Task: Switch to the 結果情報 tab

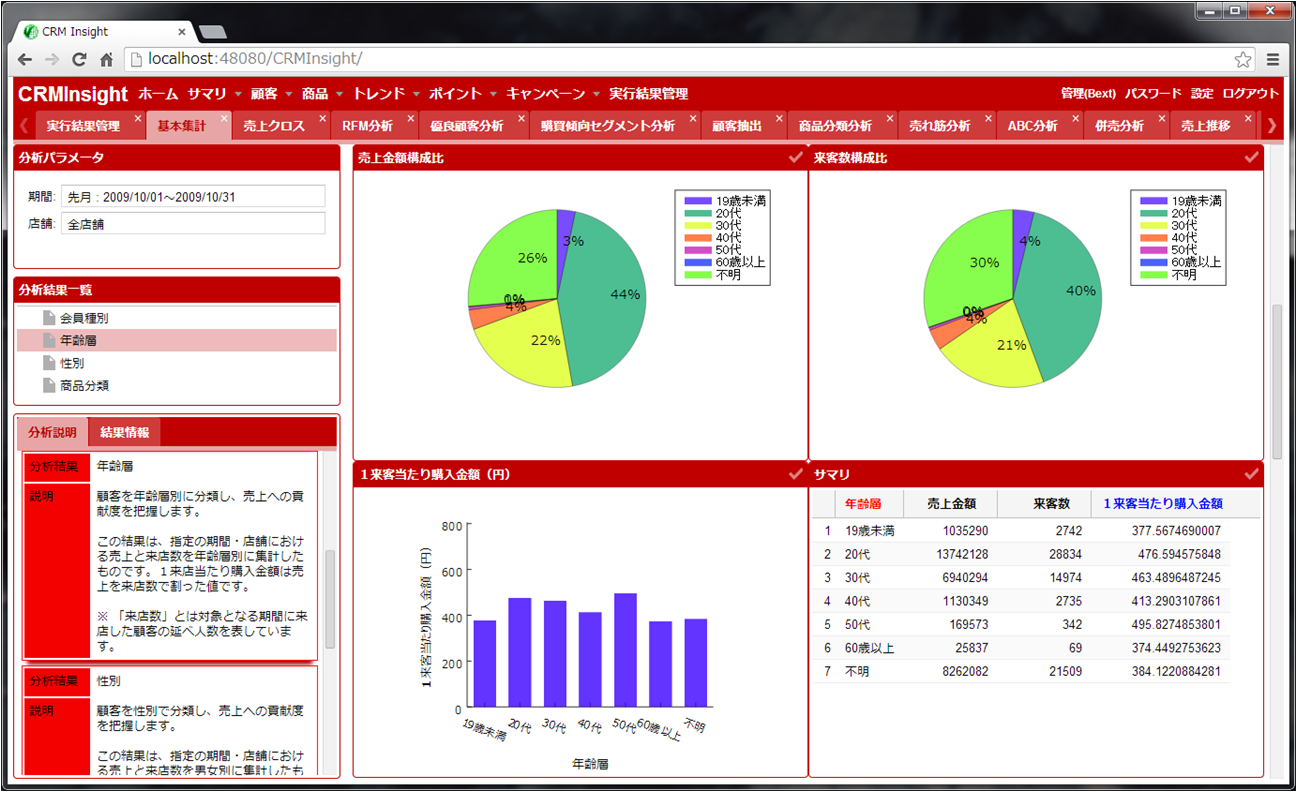Action: 125,432
